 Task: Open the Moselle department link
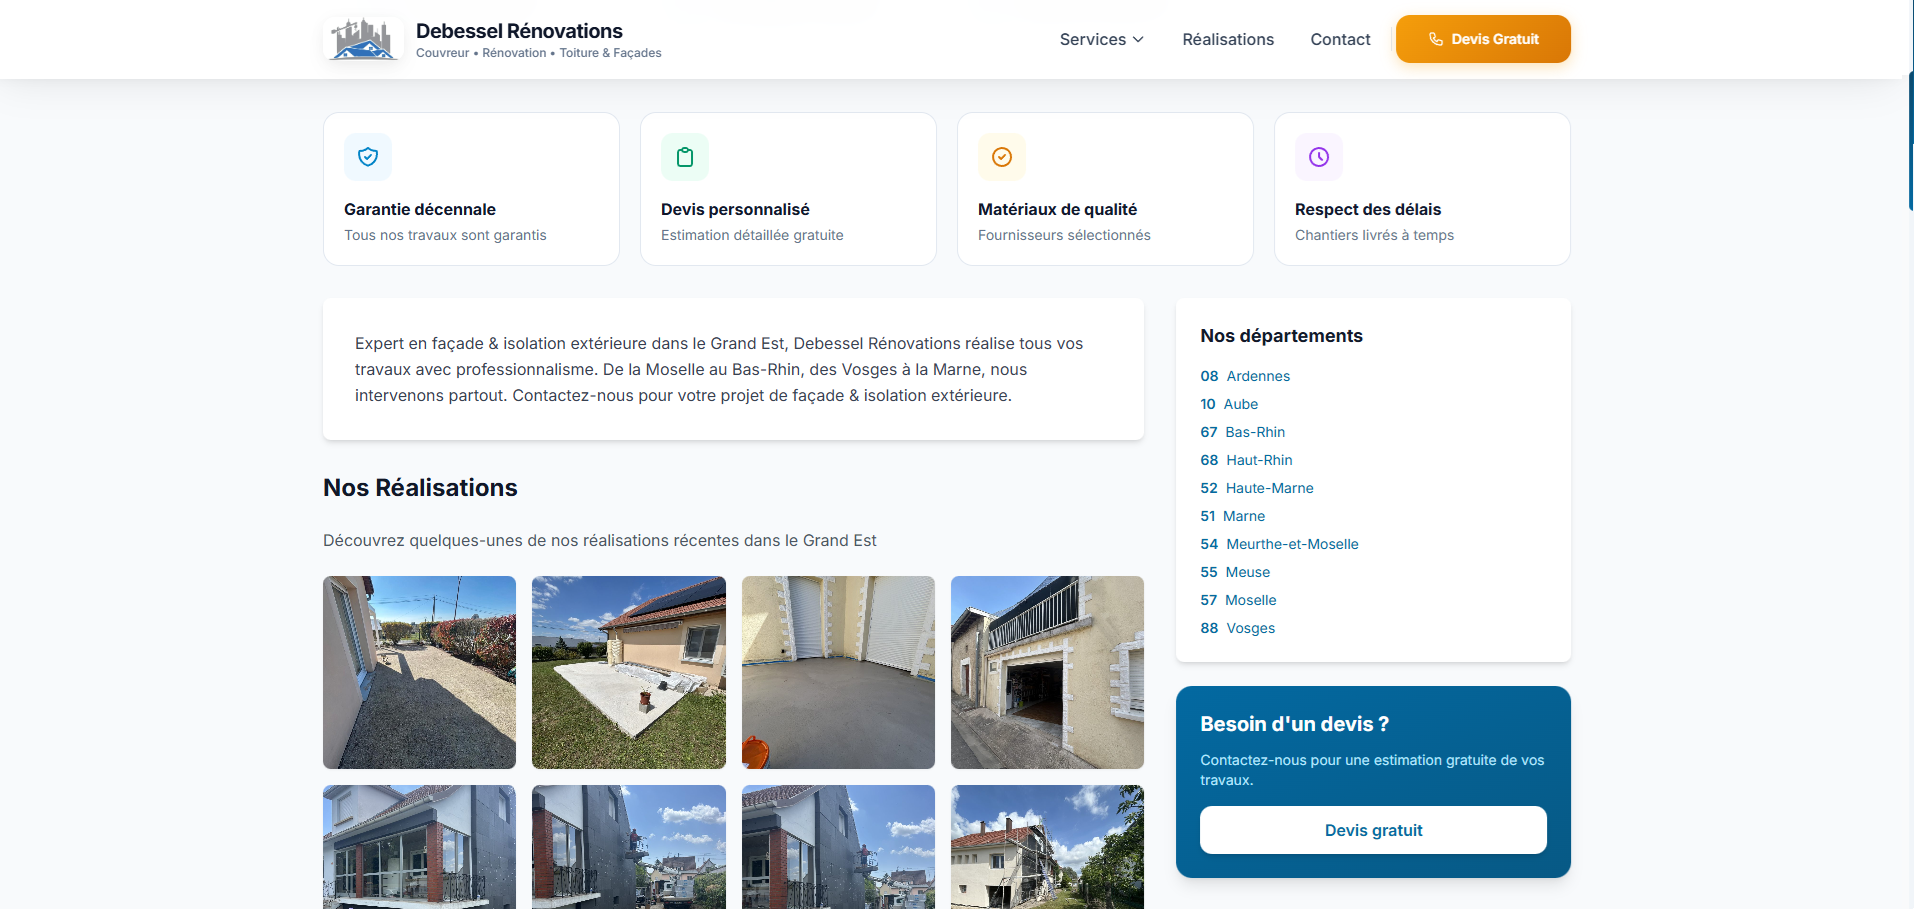[x=1250, y=599]
